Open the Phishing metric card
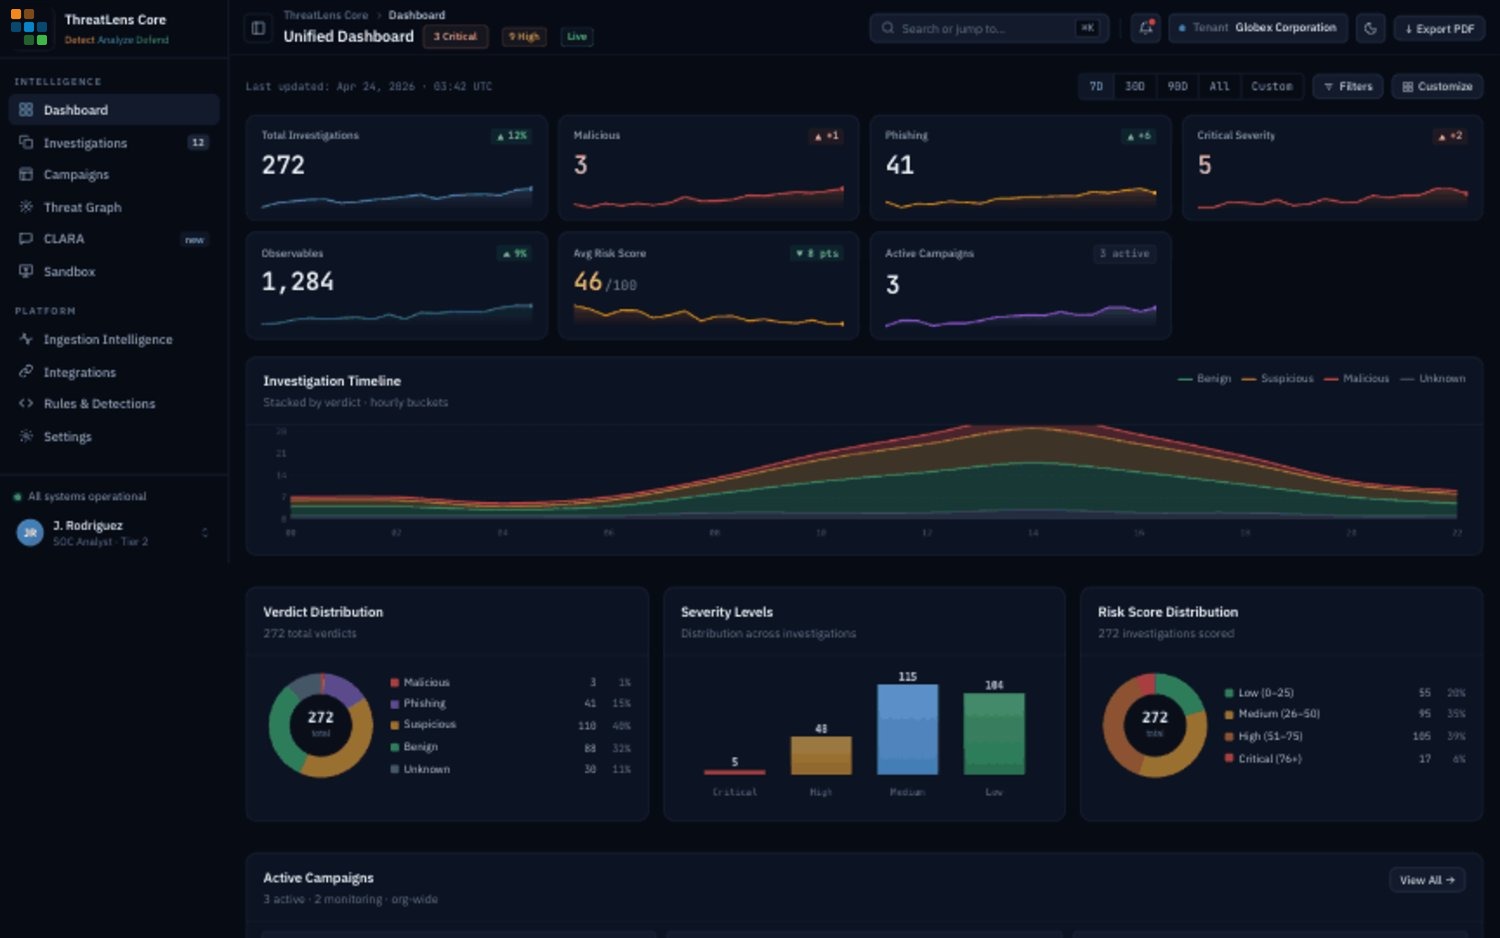 1020,167
